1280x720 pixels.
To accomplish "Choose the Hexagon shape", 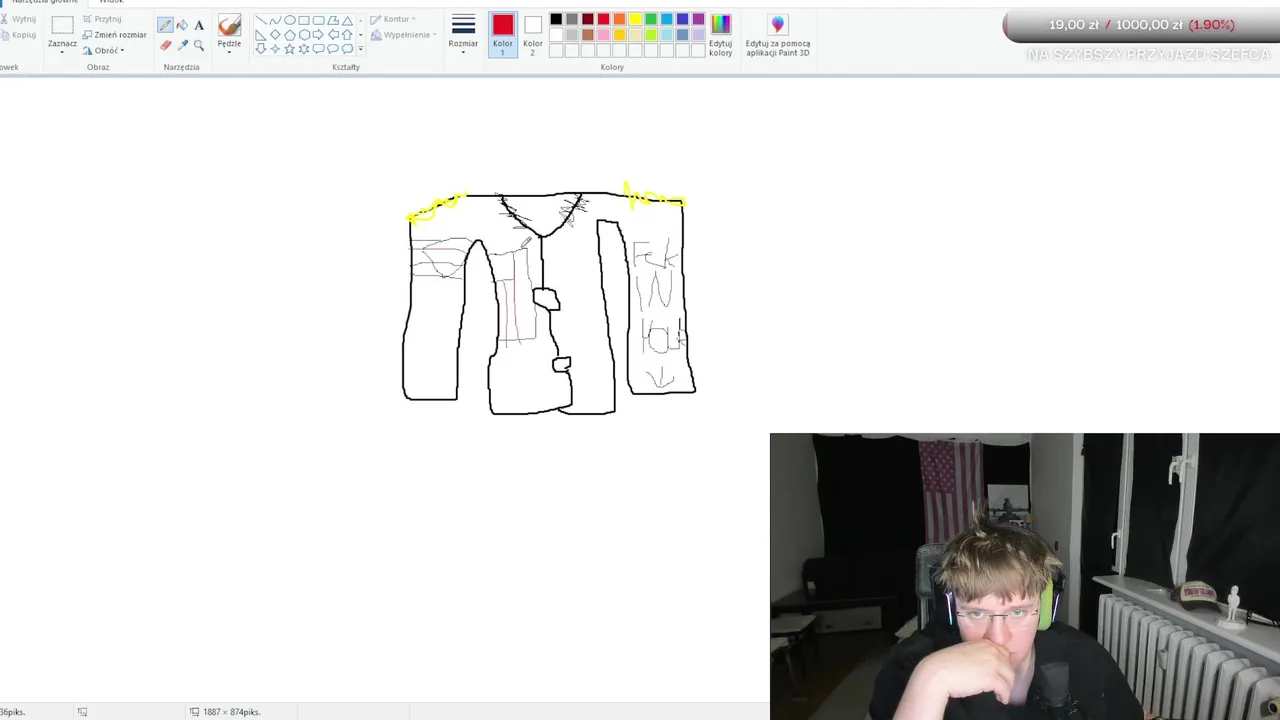I will click(x=304, y=35).
